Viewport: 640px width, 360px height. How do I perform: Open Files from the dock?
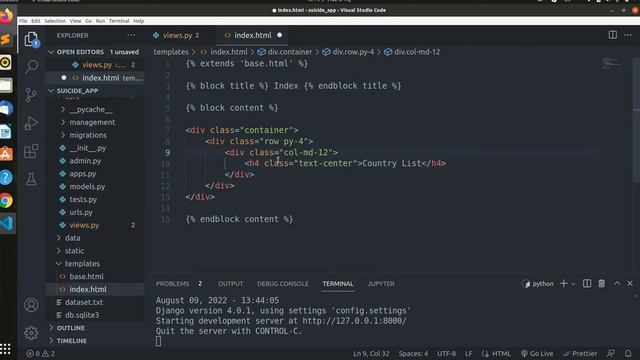tap(6, 86)
